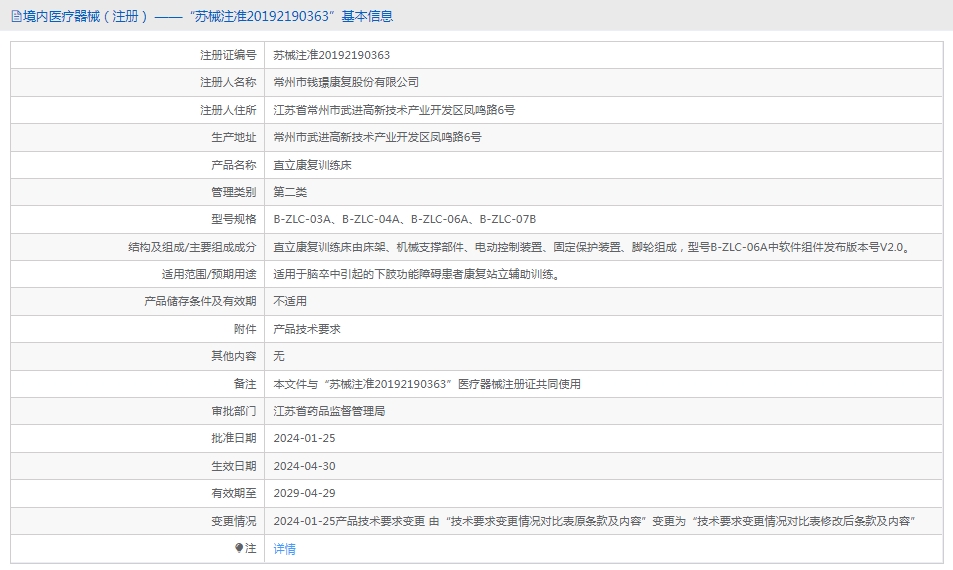Click approval department 江苏省药品监督管理局

click(329, 411)
